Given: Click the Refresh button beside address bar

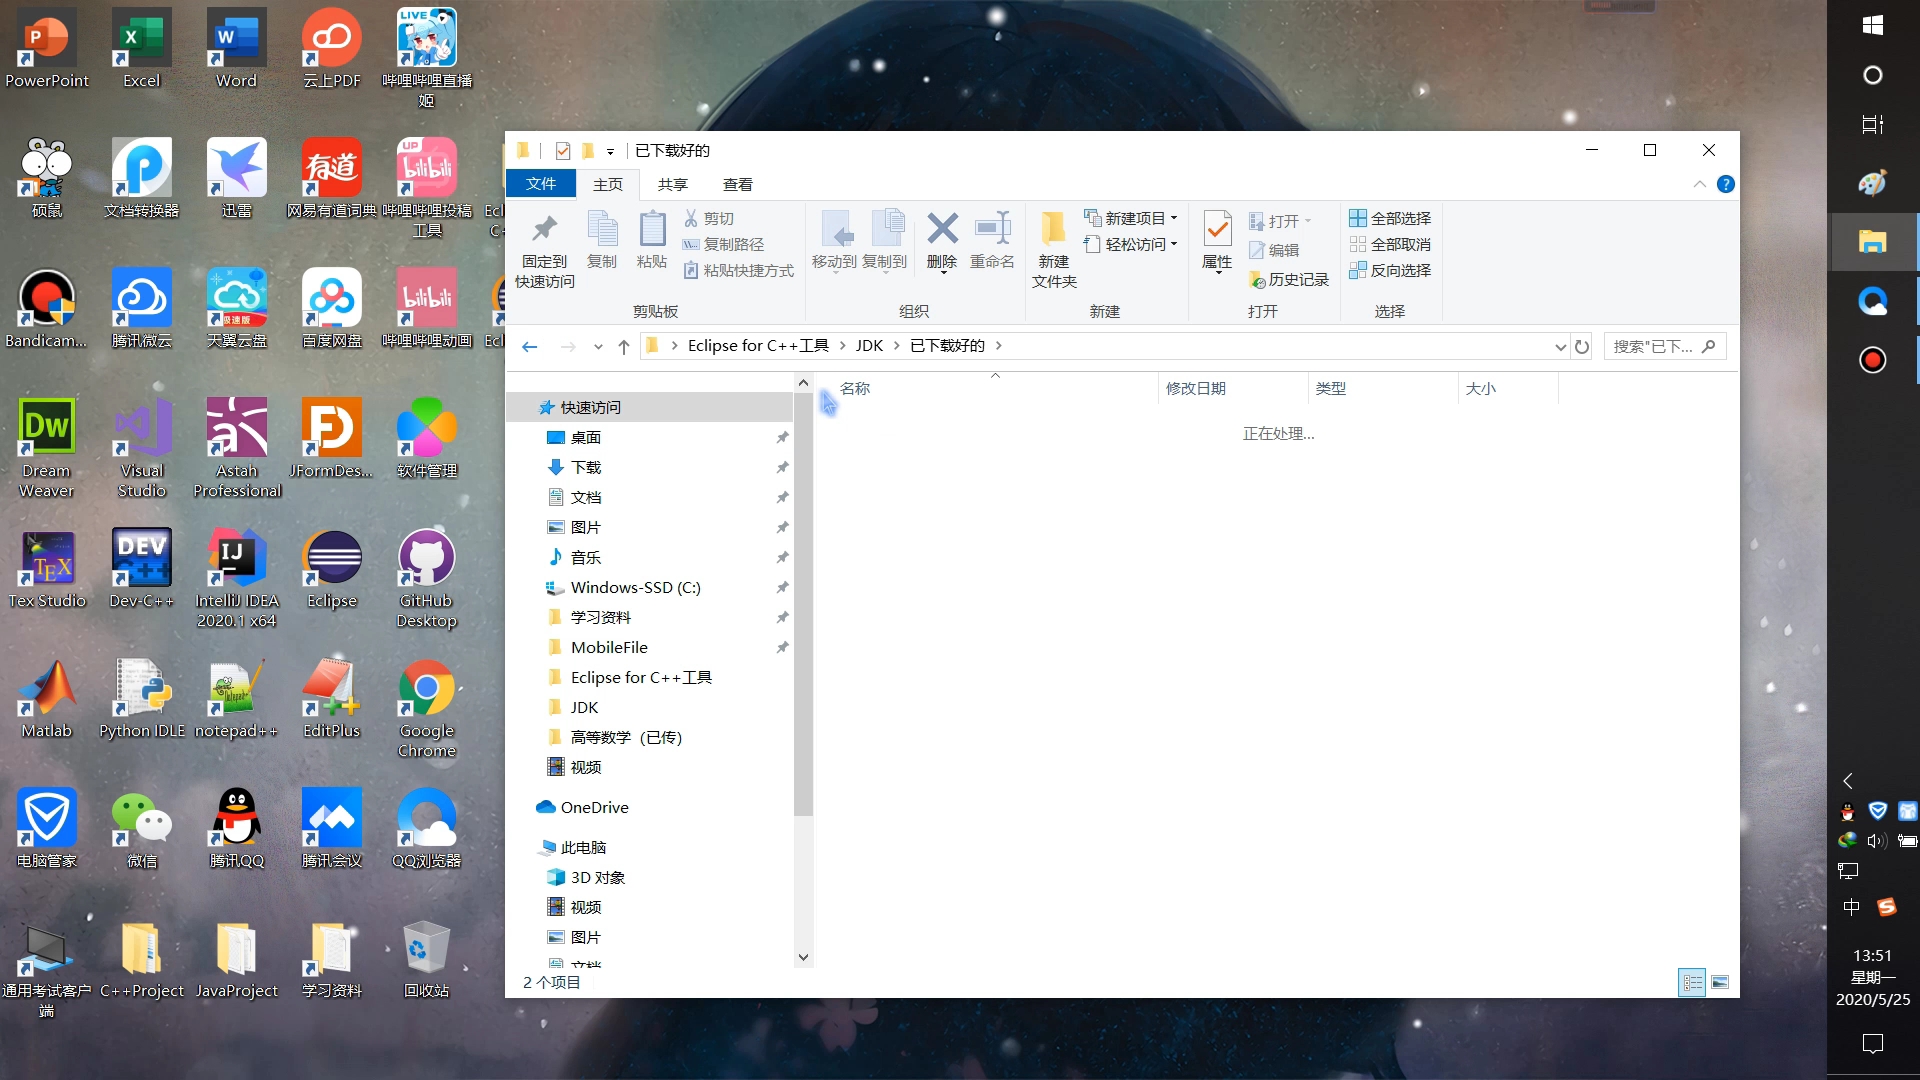Looking at the screenshot, I should pyautogui.click(x=1582, y=346).
